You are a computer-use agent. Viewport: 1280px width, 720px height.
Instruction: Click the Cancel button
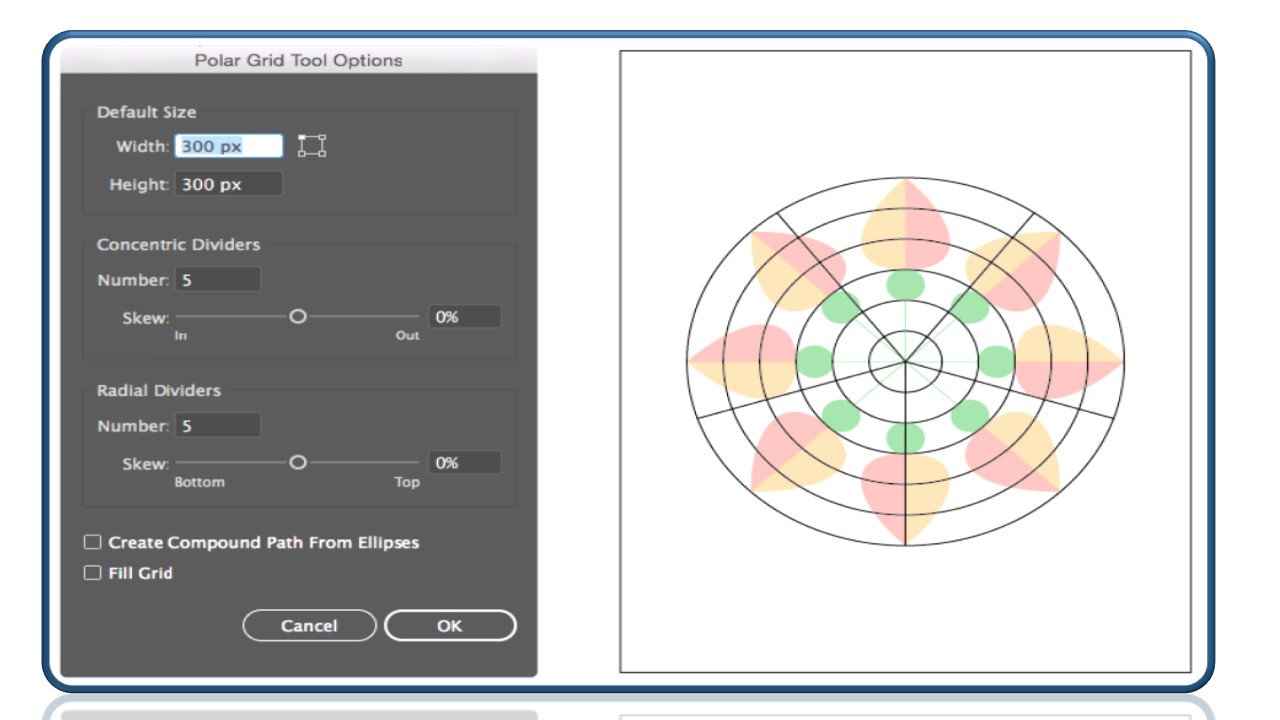click(x=309, y=626)
